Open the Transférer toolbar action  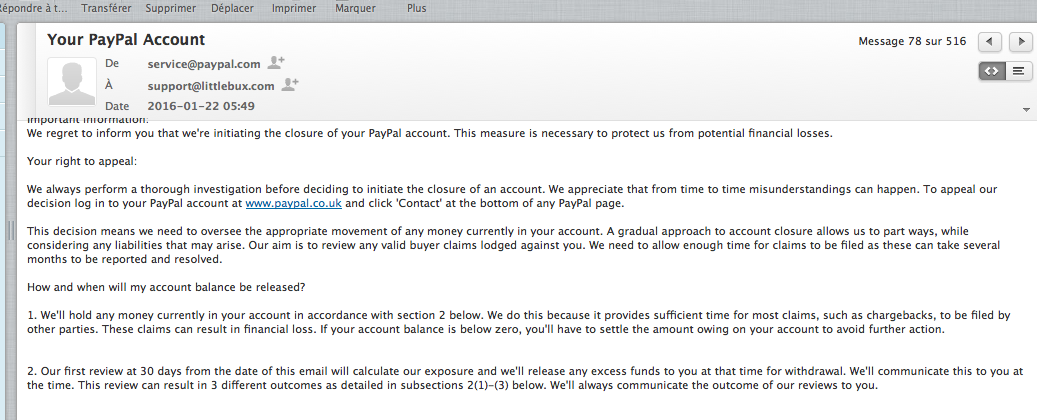[x=106, y=7]
